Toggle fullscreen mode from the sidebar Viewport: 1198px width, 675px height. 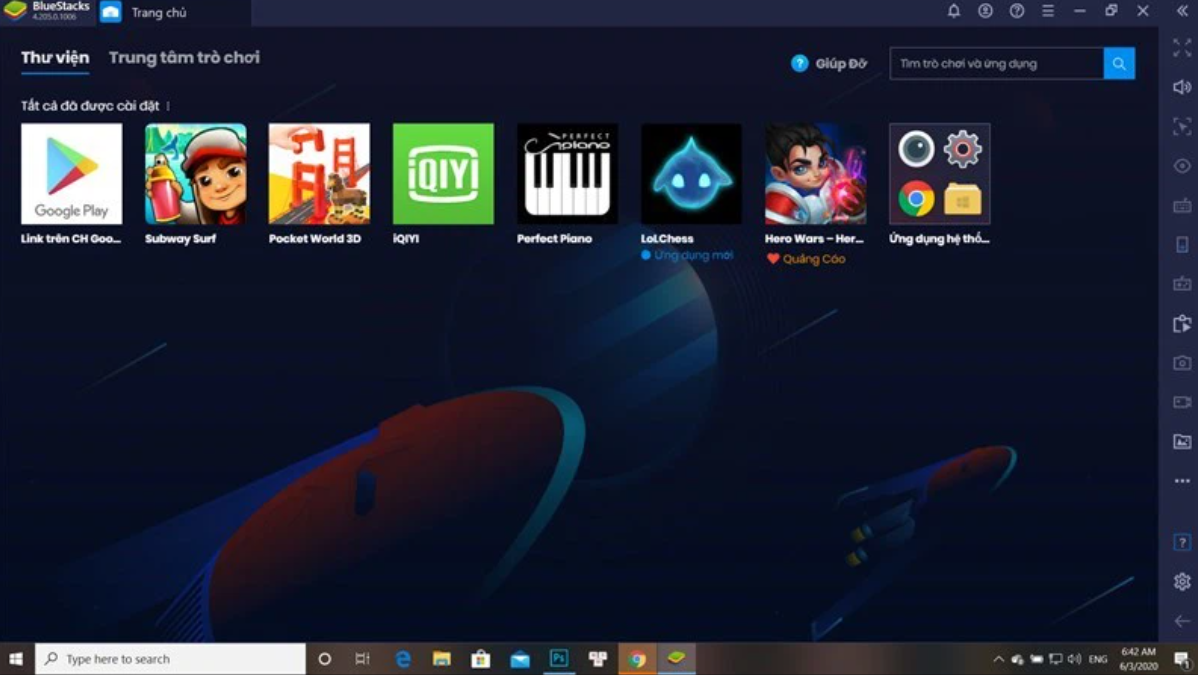1182,49
